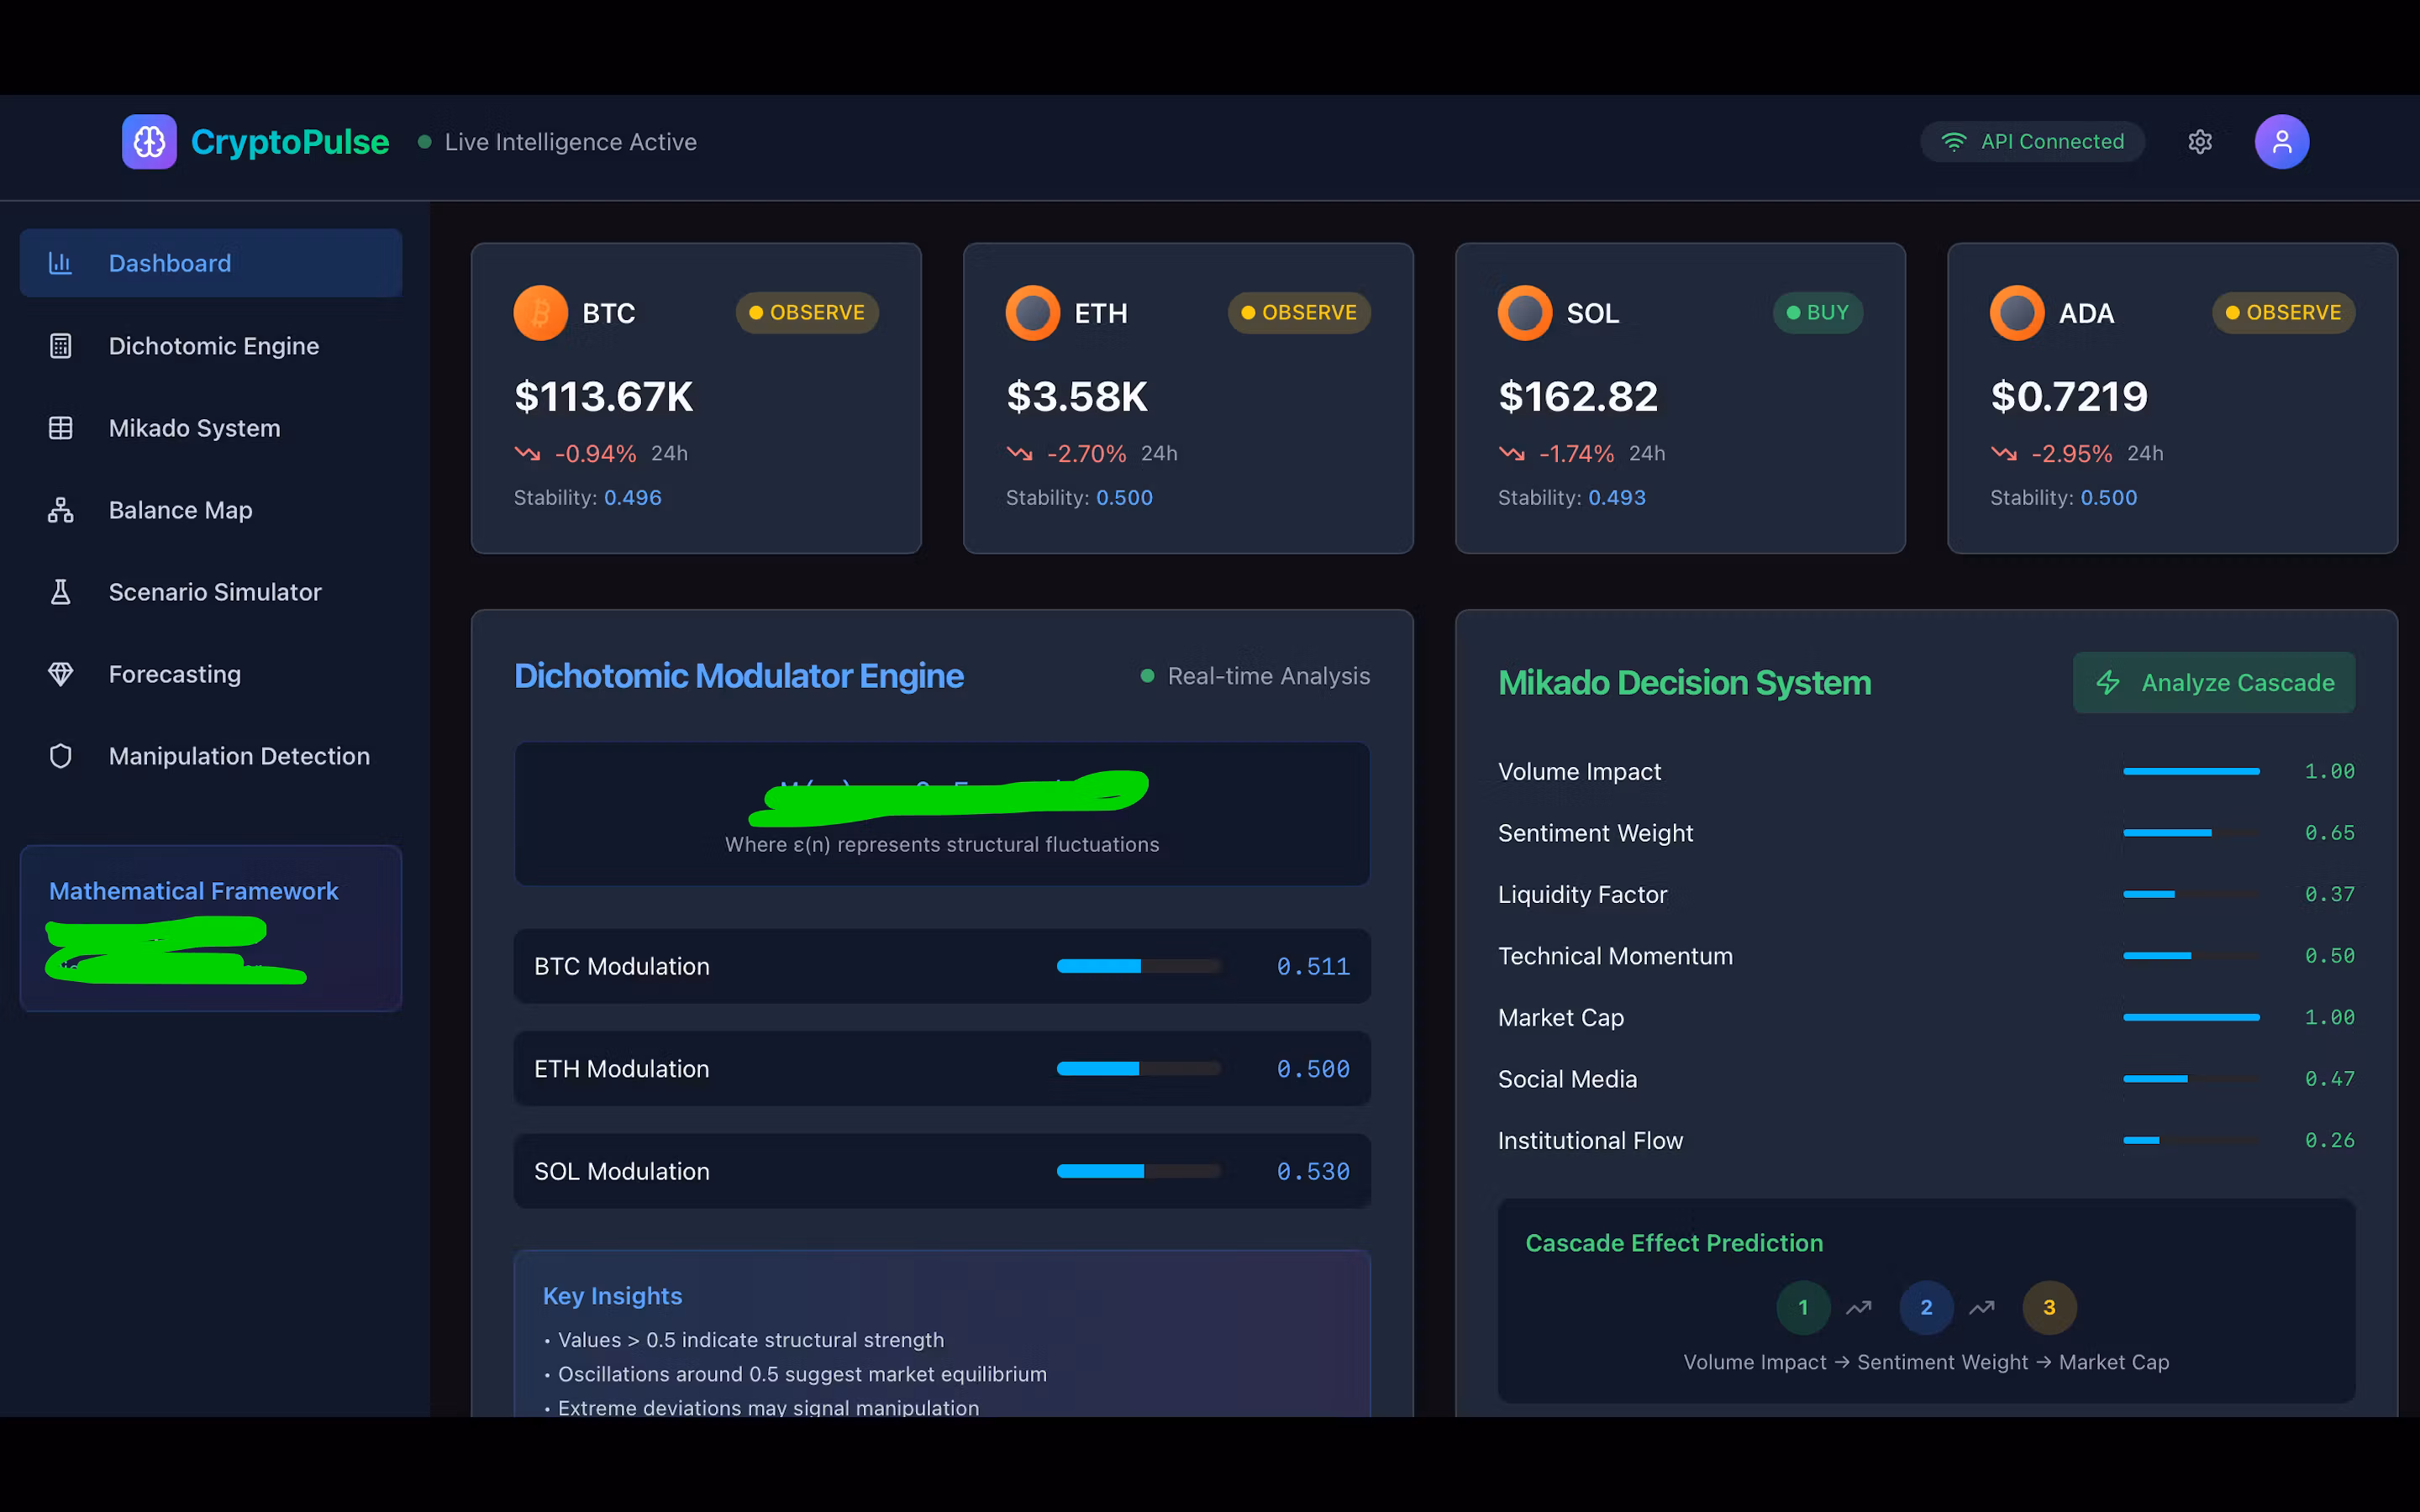
Task: Click the ADA coin icon
Action: coord(2016,313)
